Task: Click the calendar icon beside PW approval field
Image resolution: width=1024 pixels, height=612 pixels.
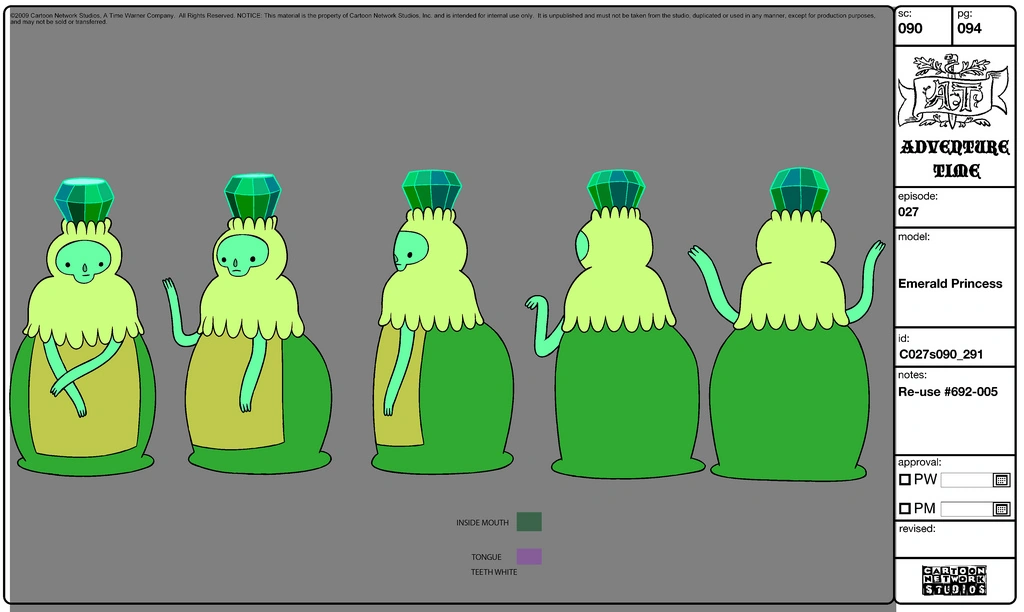Action: [x=1004, y=479]
